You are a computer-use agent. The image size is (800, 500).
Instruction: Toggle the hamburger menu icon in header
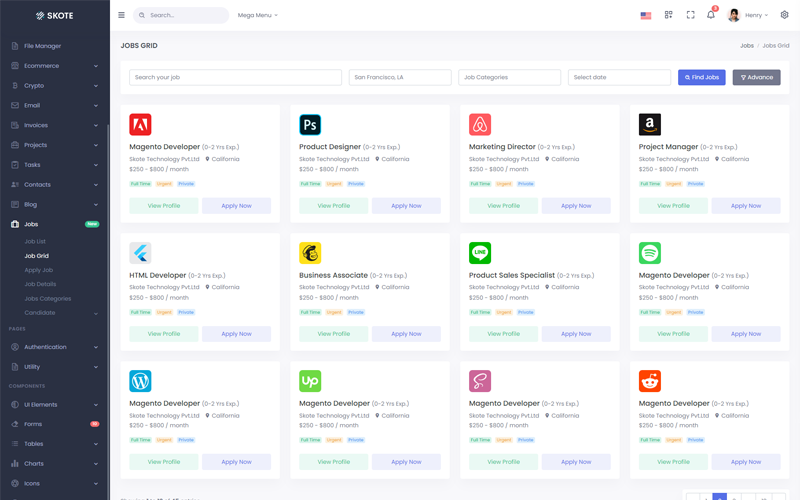pos(121,15)
